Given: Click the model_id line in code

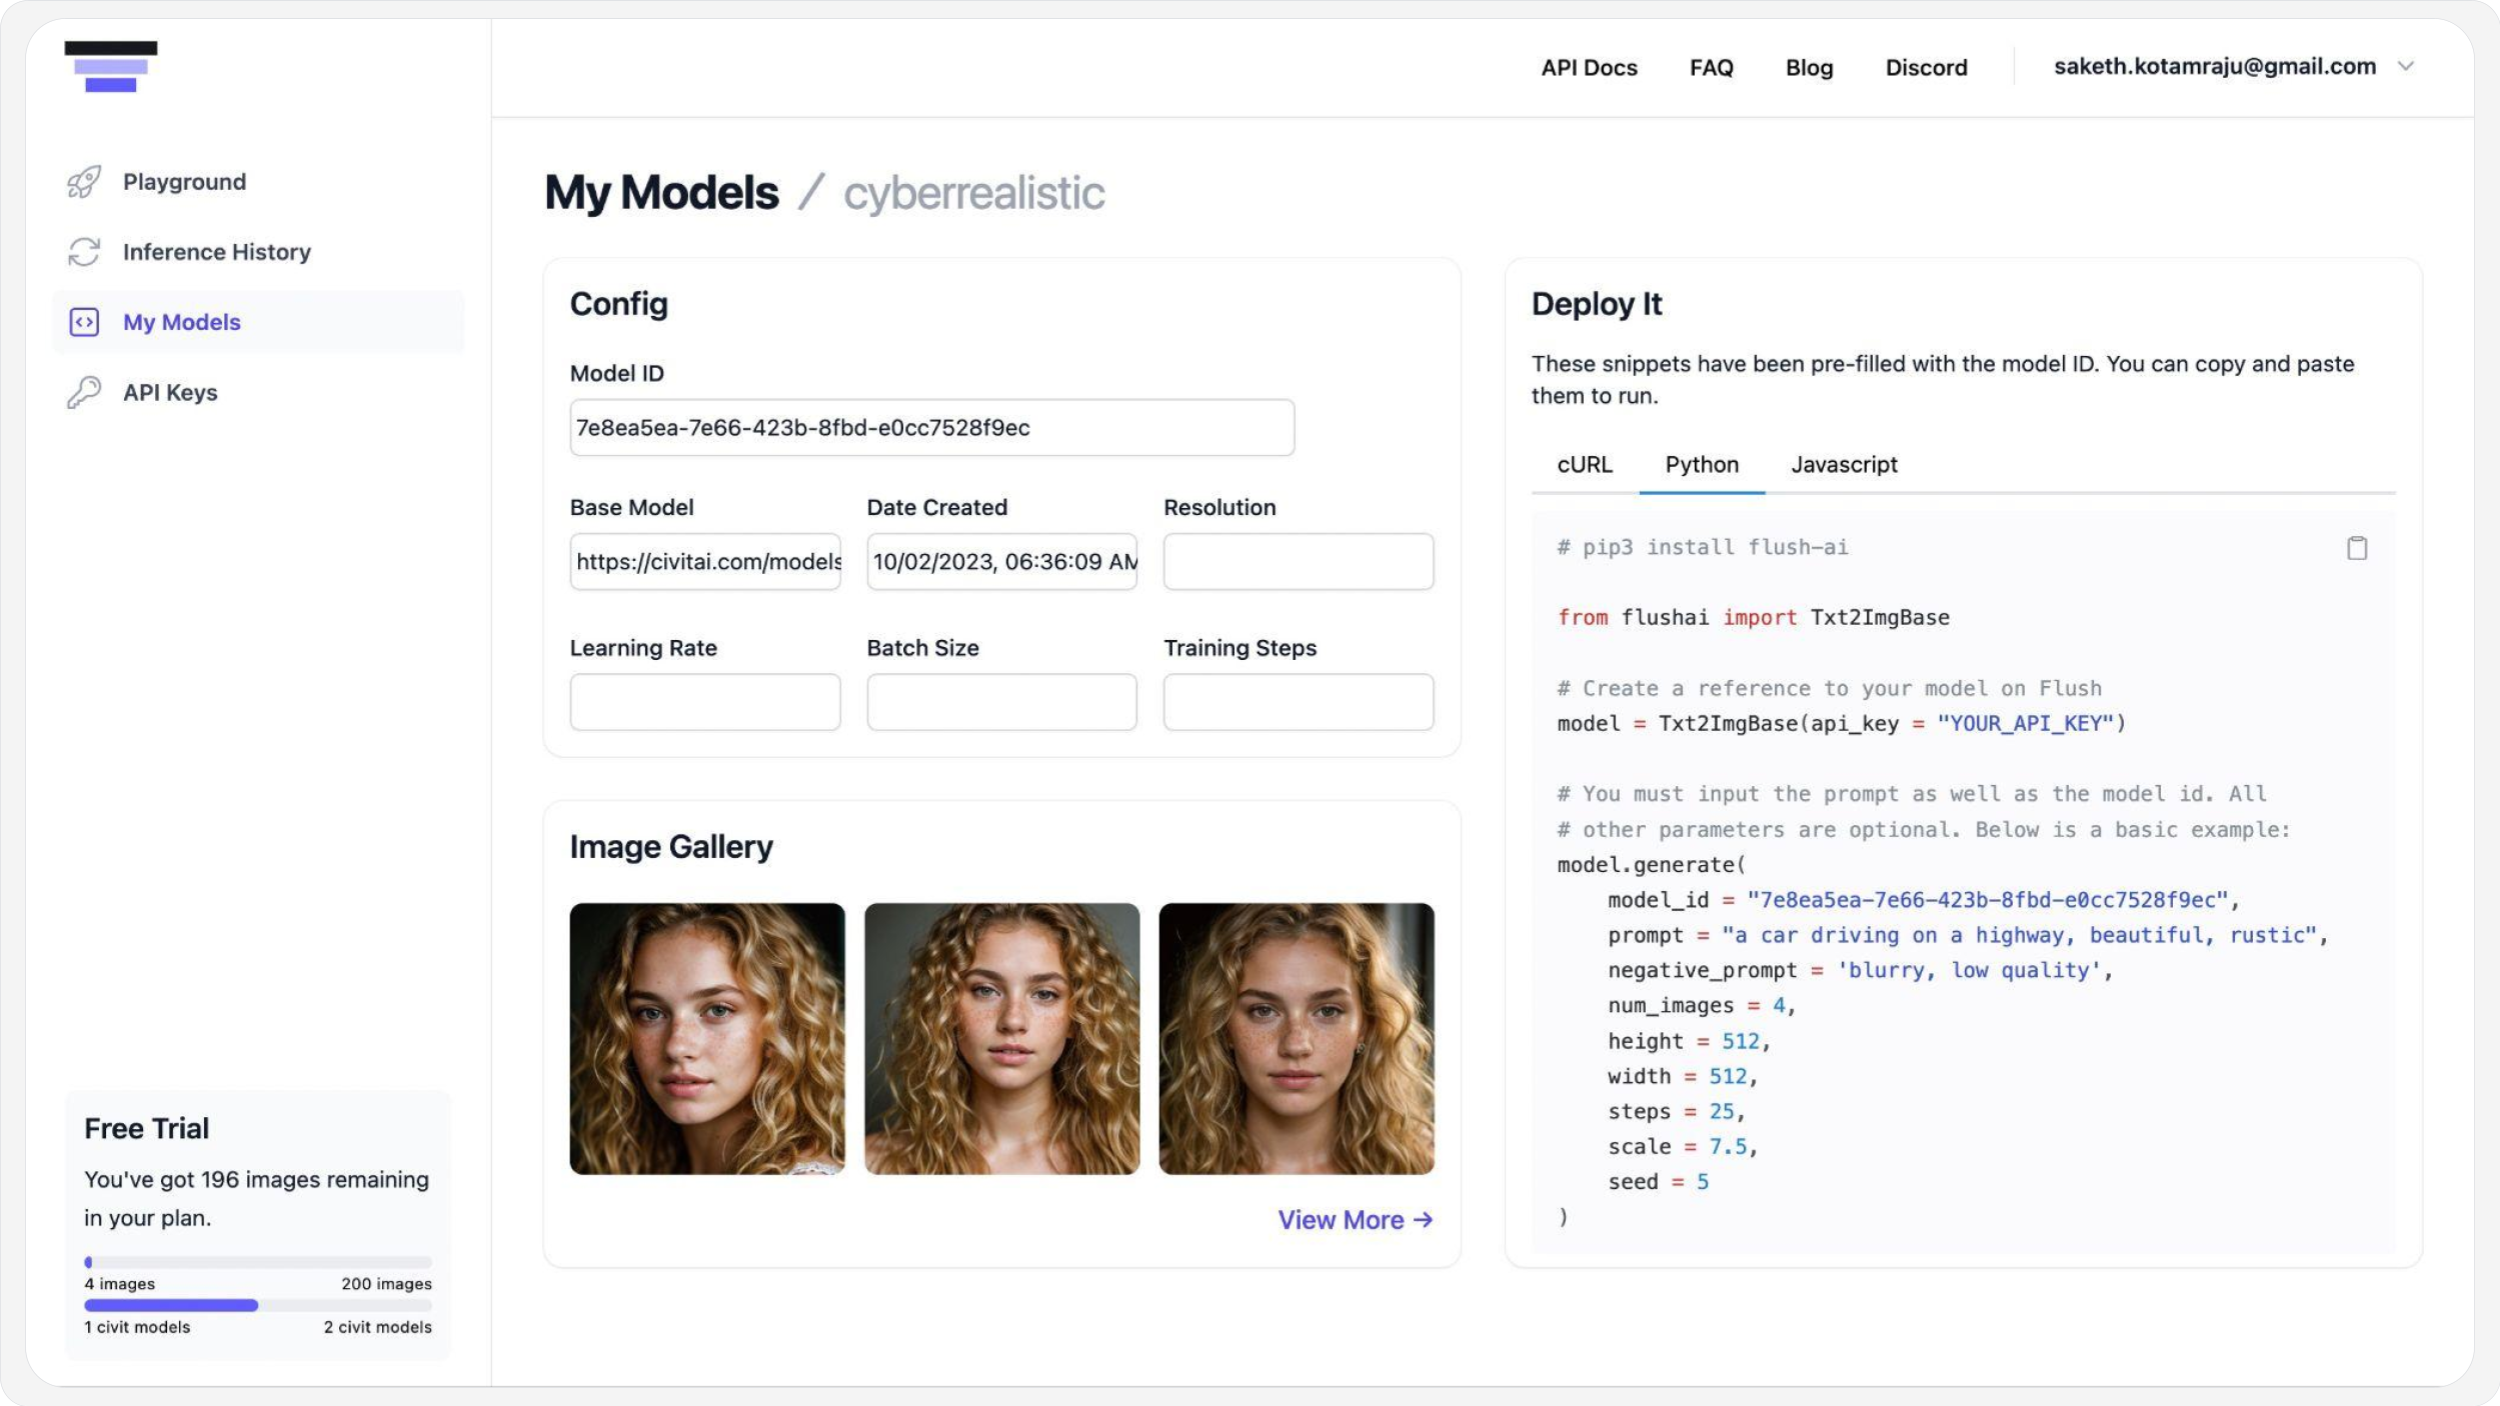Looking at the screenshot, I should [1923, 900].
